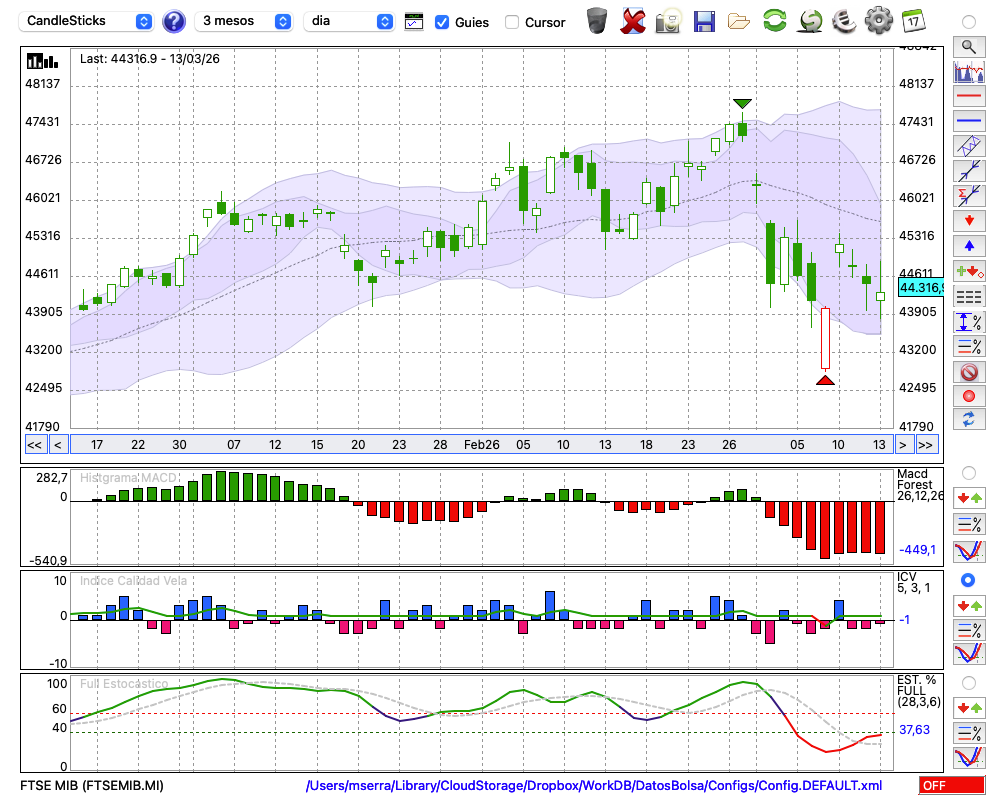
Task: Enable the Cursor checkbox
Action: 511,22
